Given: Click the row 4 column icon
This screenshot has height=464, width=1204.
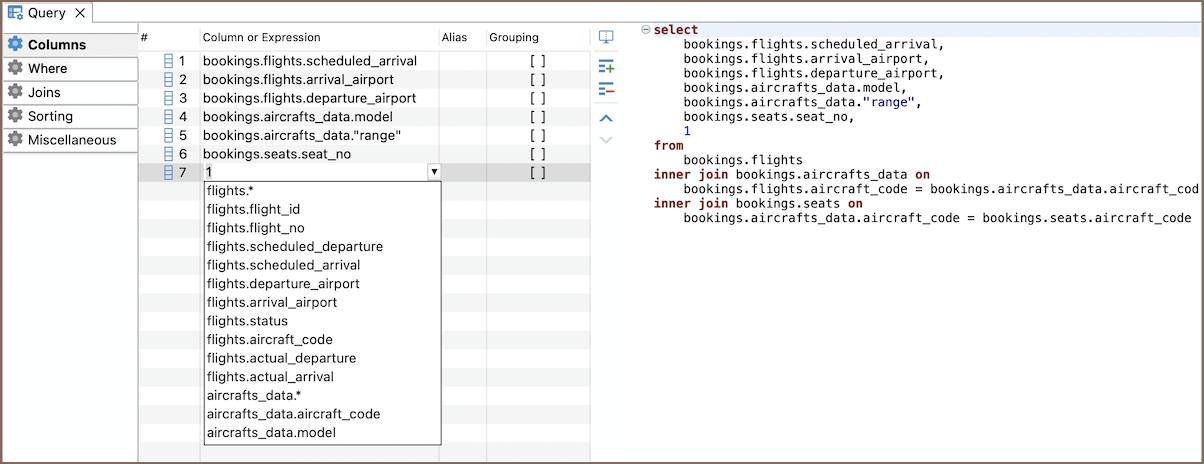Looking at the screenshot, I should (x=168, y=117).
